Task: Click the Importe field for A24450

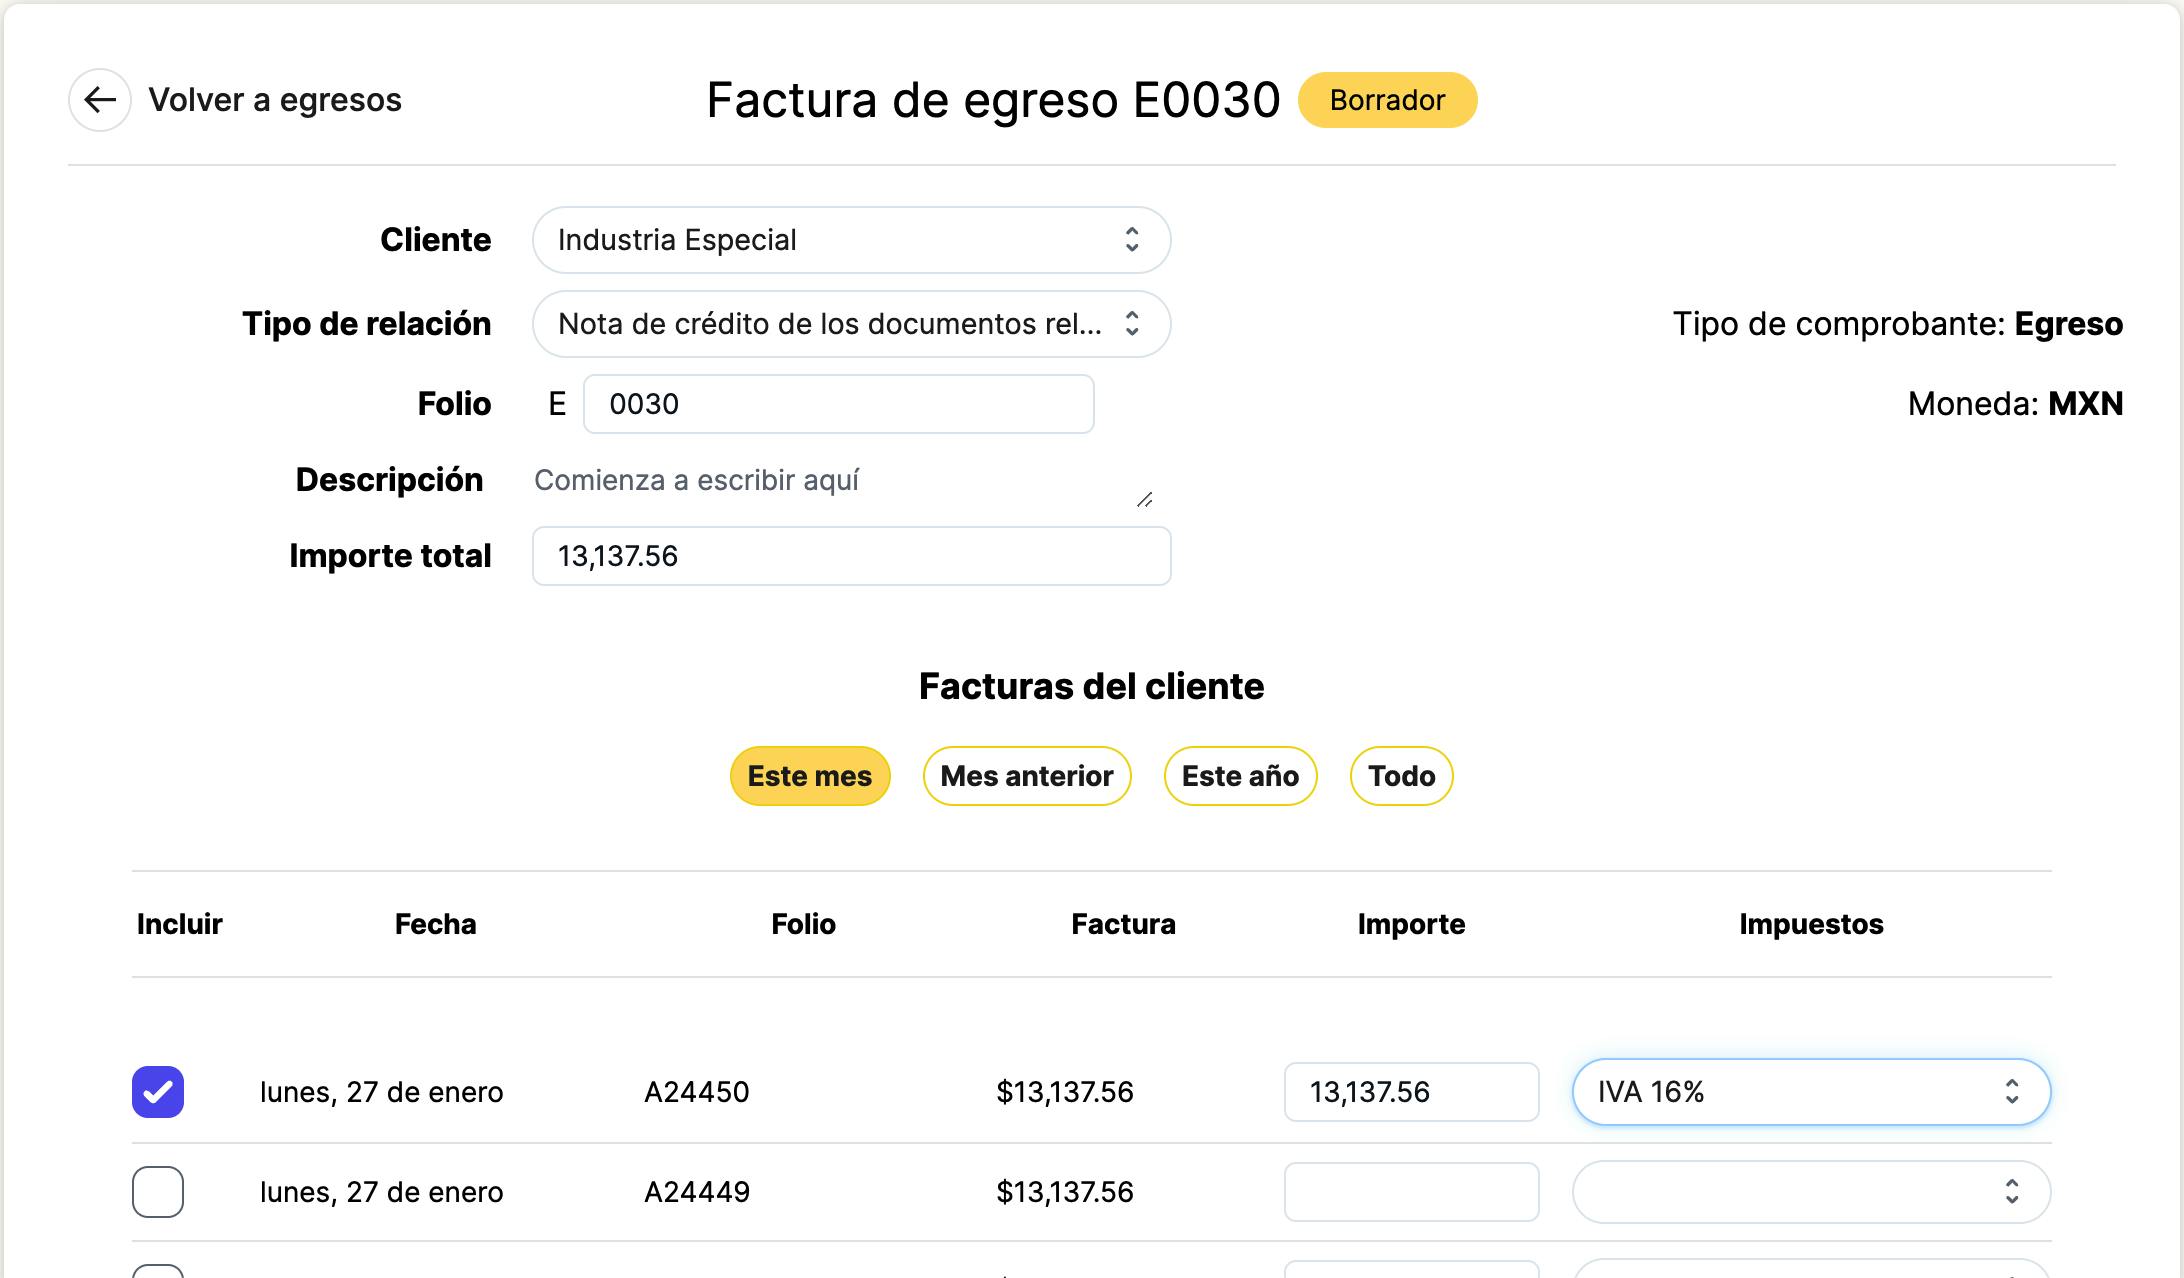Action: pos(1410,1092)
